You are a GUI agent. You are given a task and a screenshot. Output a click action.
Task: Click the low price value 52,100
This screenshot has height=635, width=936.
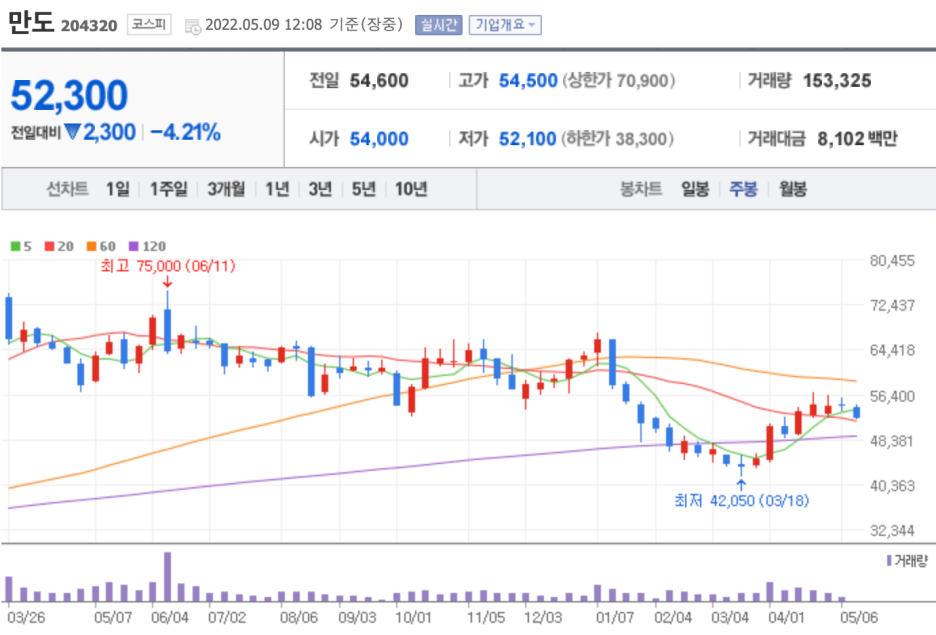click(528, 139)
